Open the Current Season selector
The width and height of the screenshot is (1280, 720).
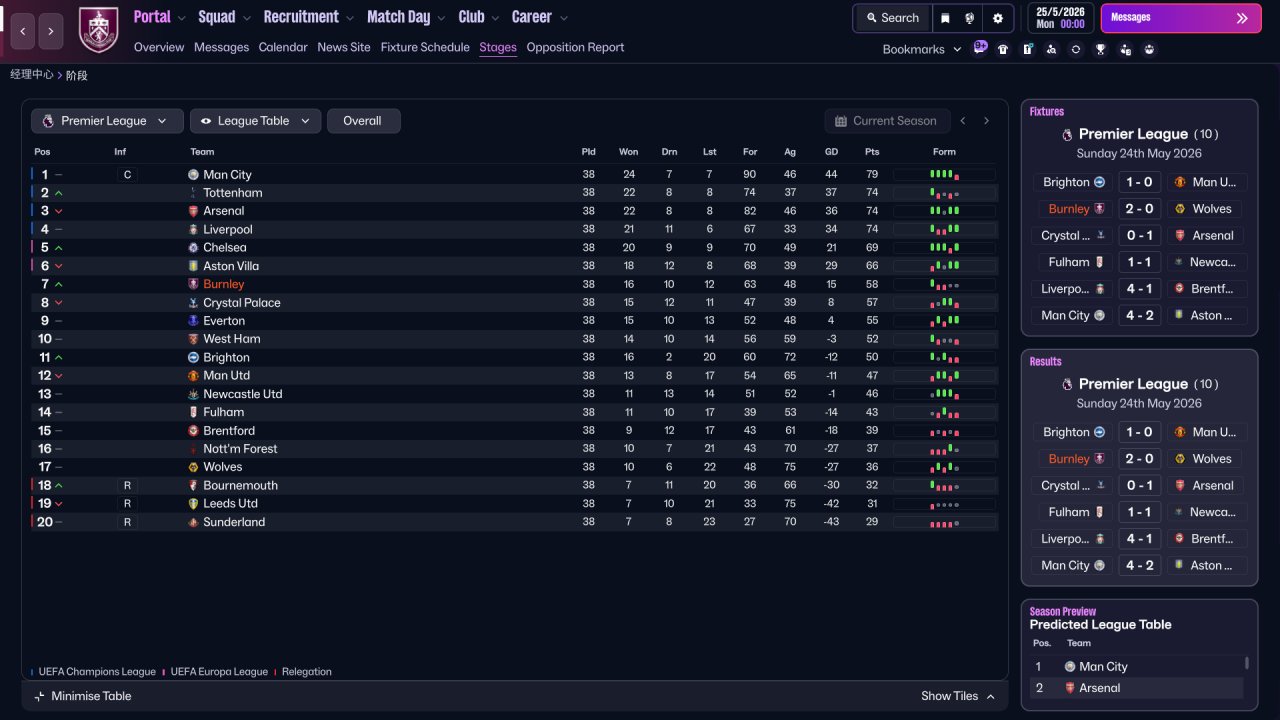pyautogui.click(x=886, y=121)
